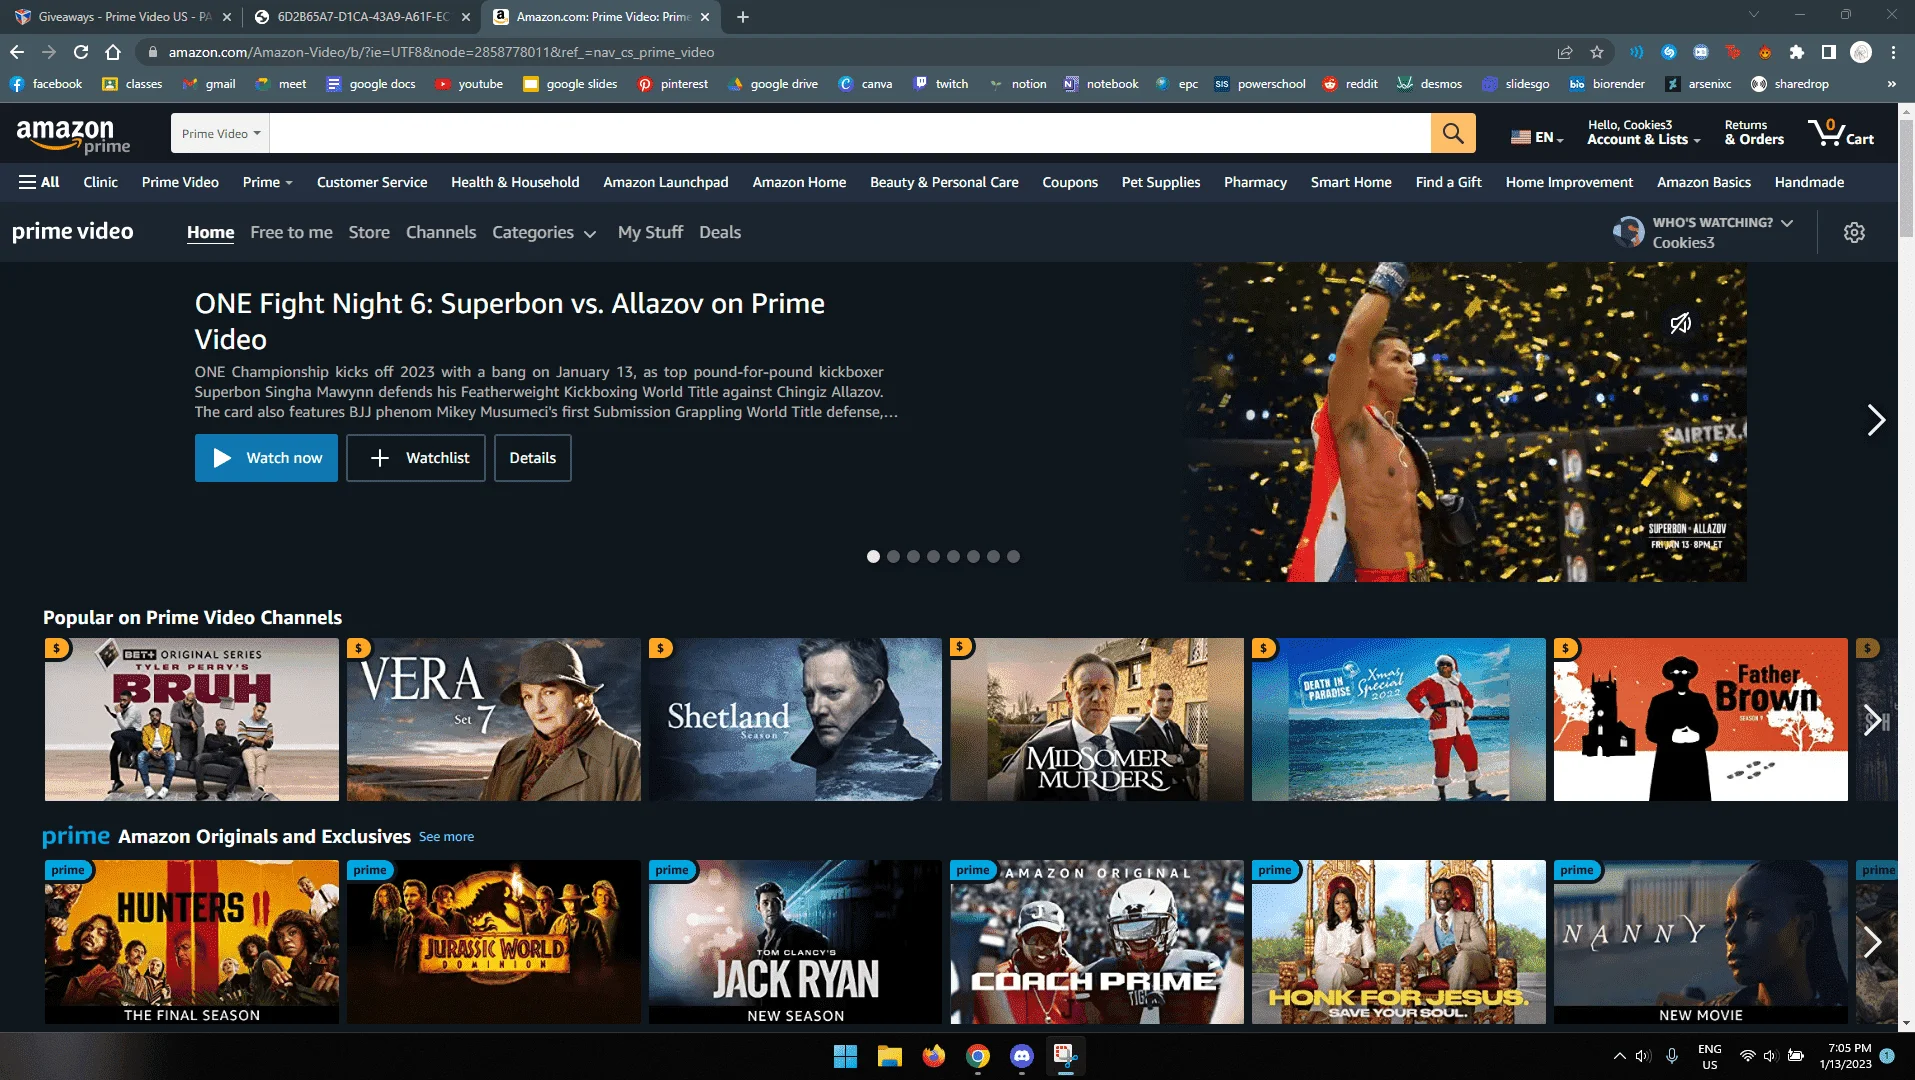This screenshot has height=1080, width=1915.
Task: Open Discord from the taskbar
Action: click(x=1021, y=1056)
